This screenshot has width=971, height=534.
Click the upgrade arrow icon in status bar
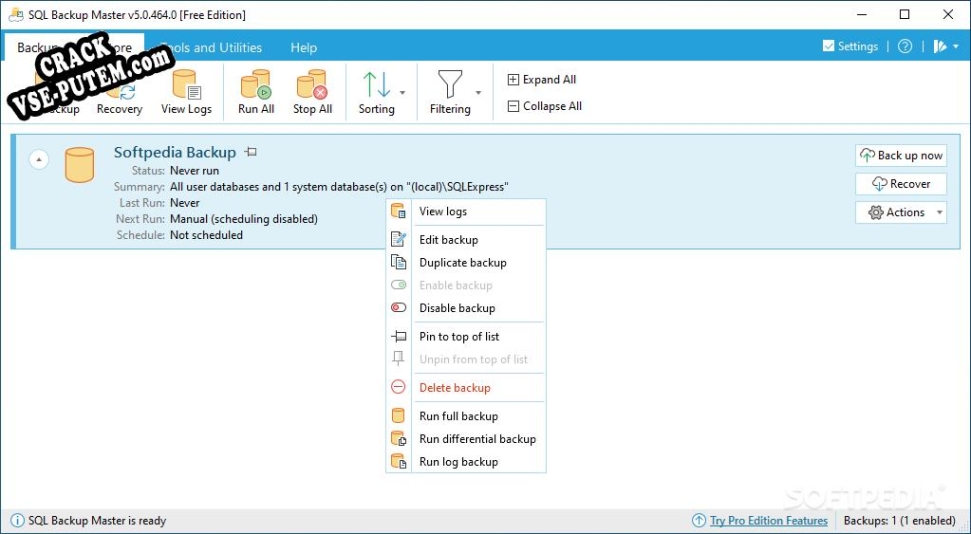pyautogui.click(x=699, y=520)
